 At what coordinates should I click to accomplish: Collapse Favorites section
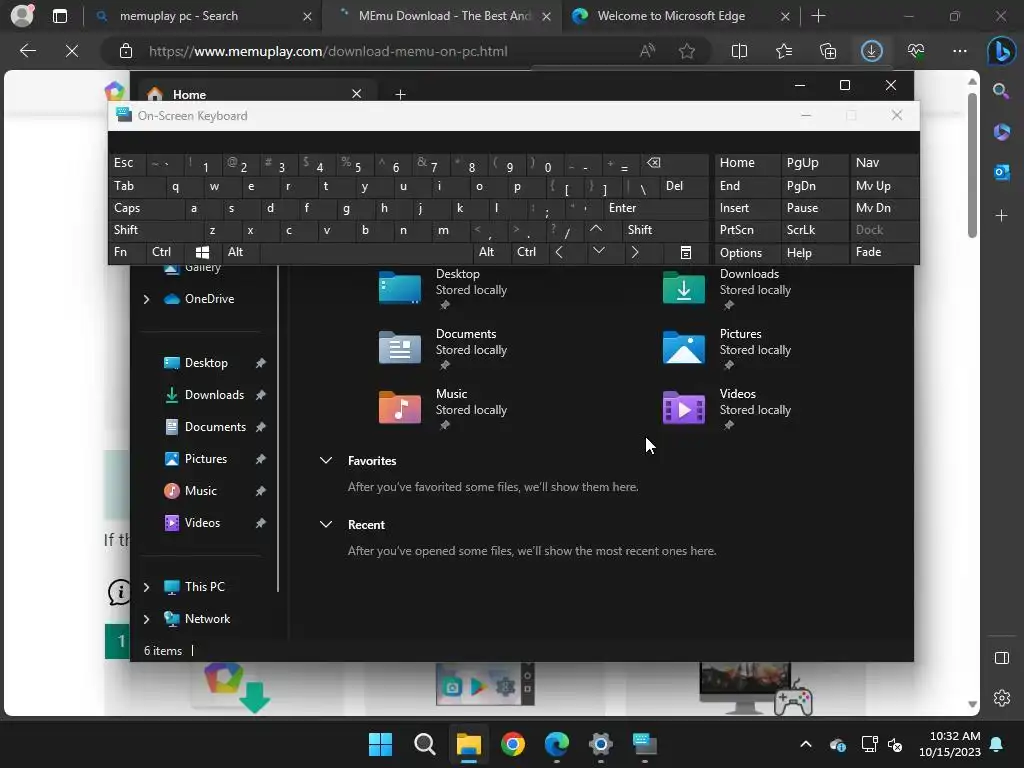[x=326, y=460]
